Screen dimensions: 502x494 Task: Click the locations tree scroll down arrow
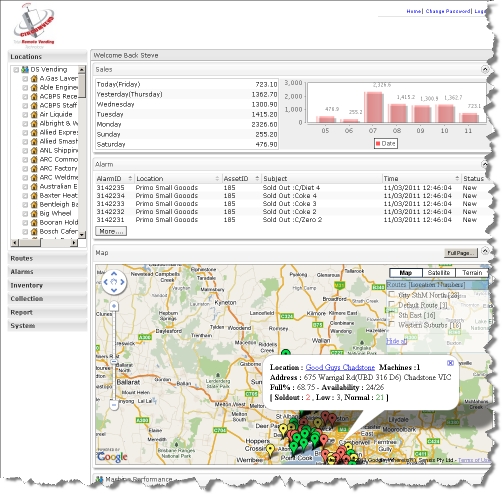pos(82,235)
